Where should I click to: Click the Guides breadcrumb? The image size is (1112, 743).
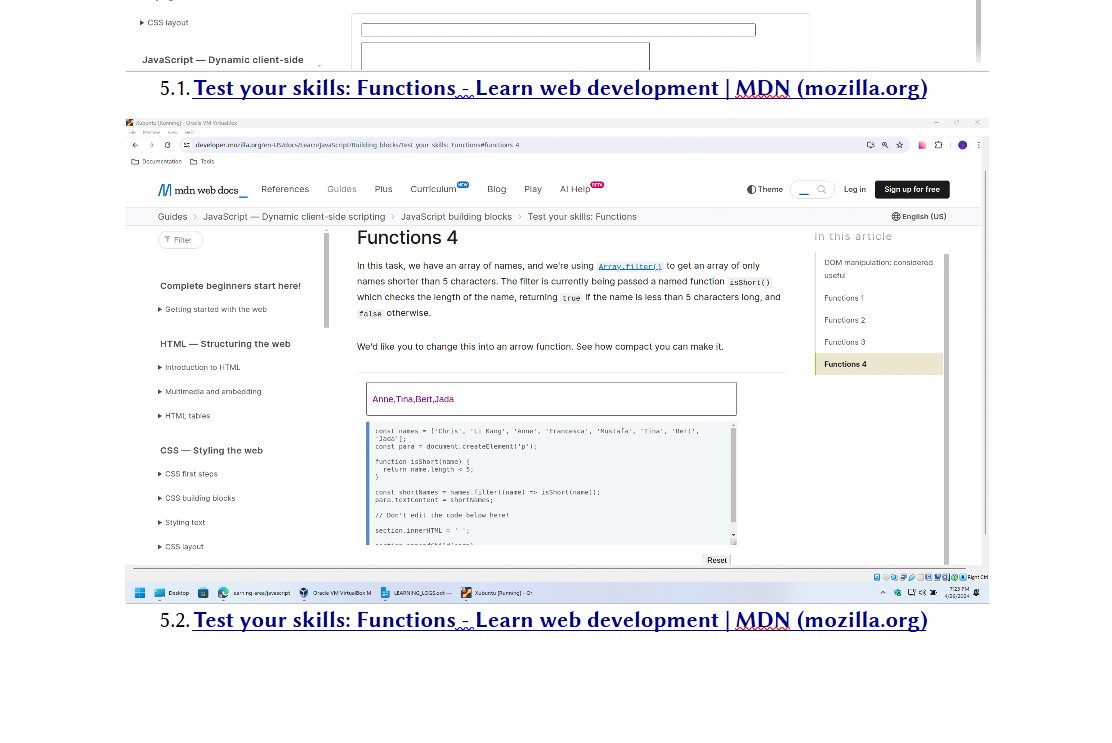click(x=172, y=217)
